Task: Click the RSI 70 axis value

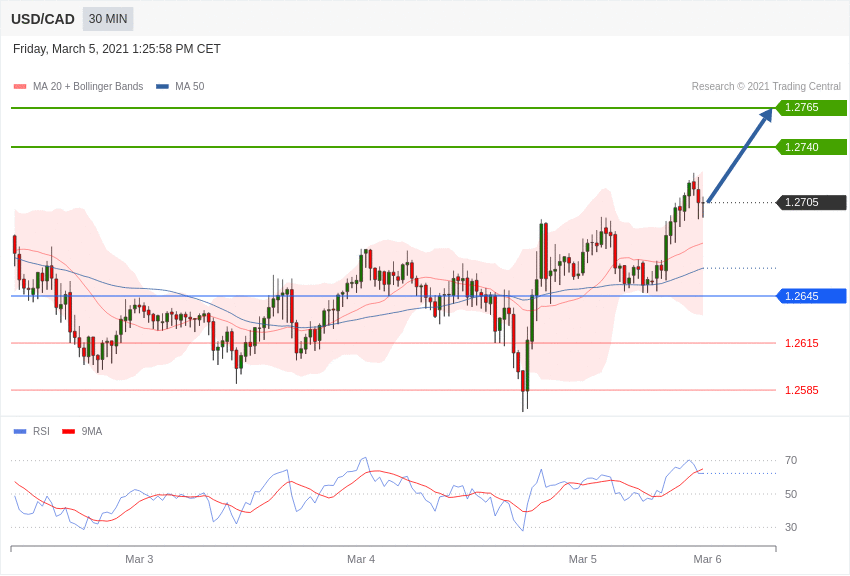Action: coord(791,460)
